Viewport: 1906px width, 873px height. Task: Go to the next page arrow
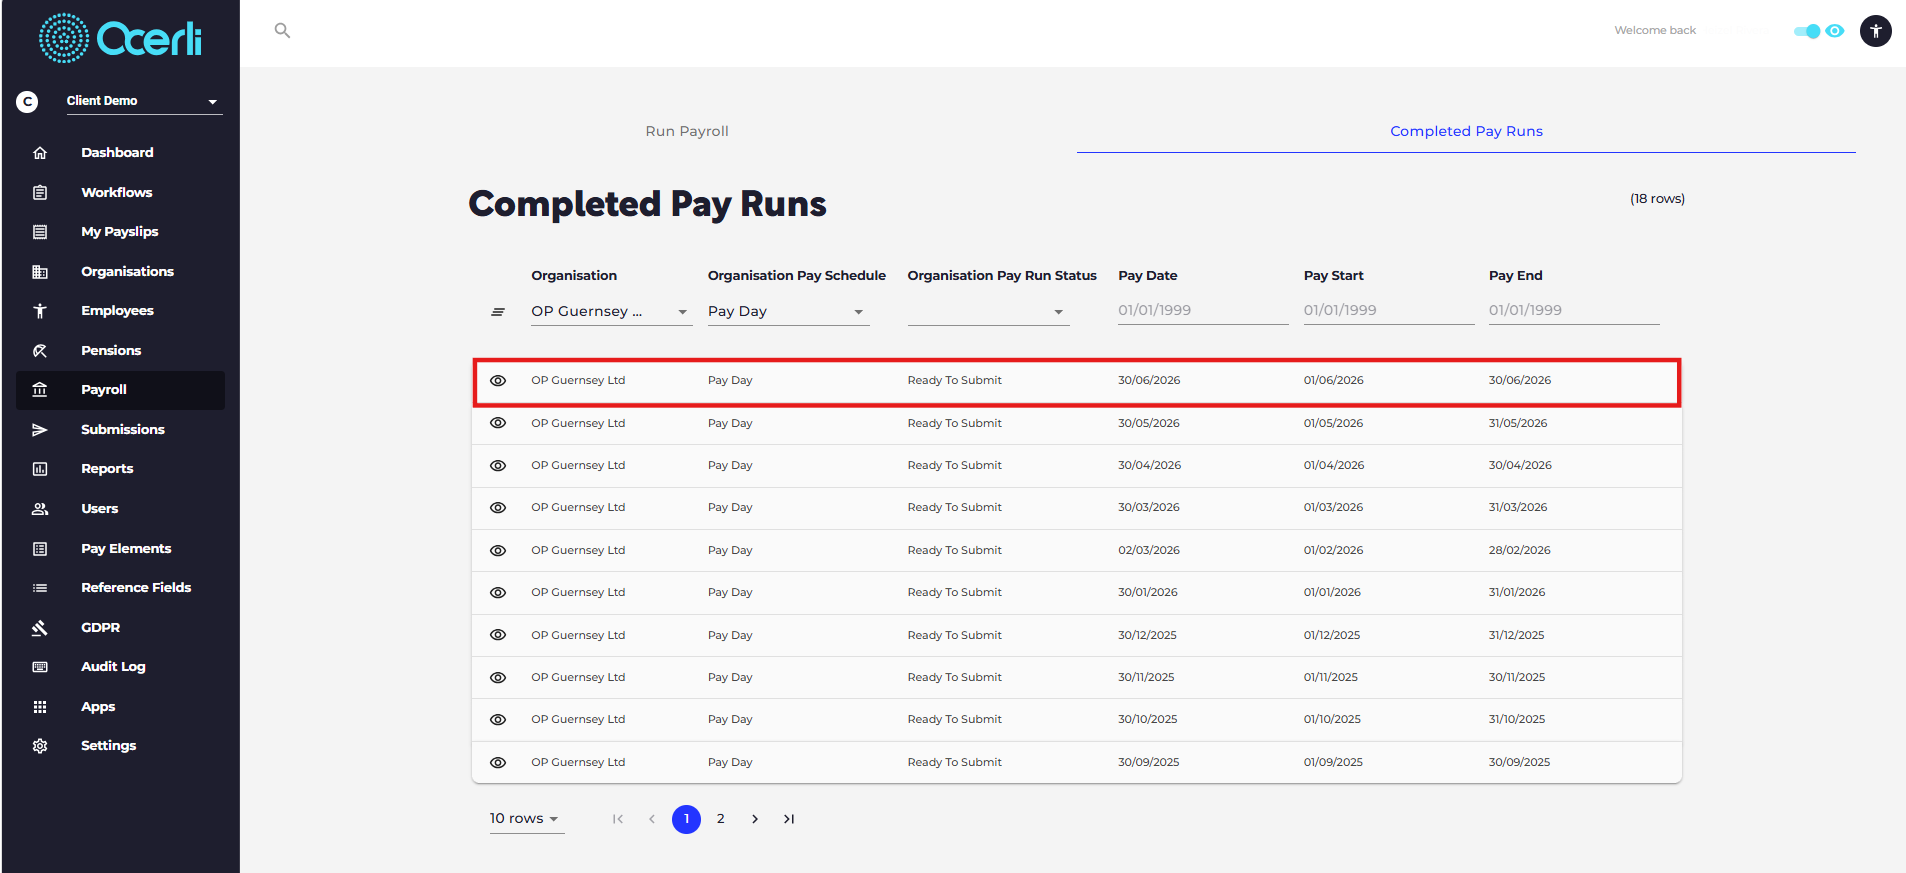pyautogui.click(x=755, y=819)
